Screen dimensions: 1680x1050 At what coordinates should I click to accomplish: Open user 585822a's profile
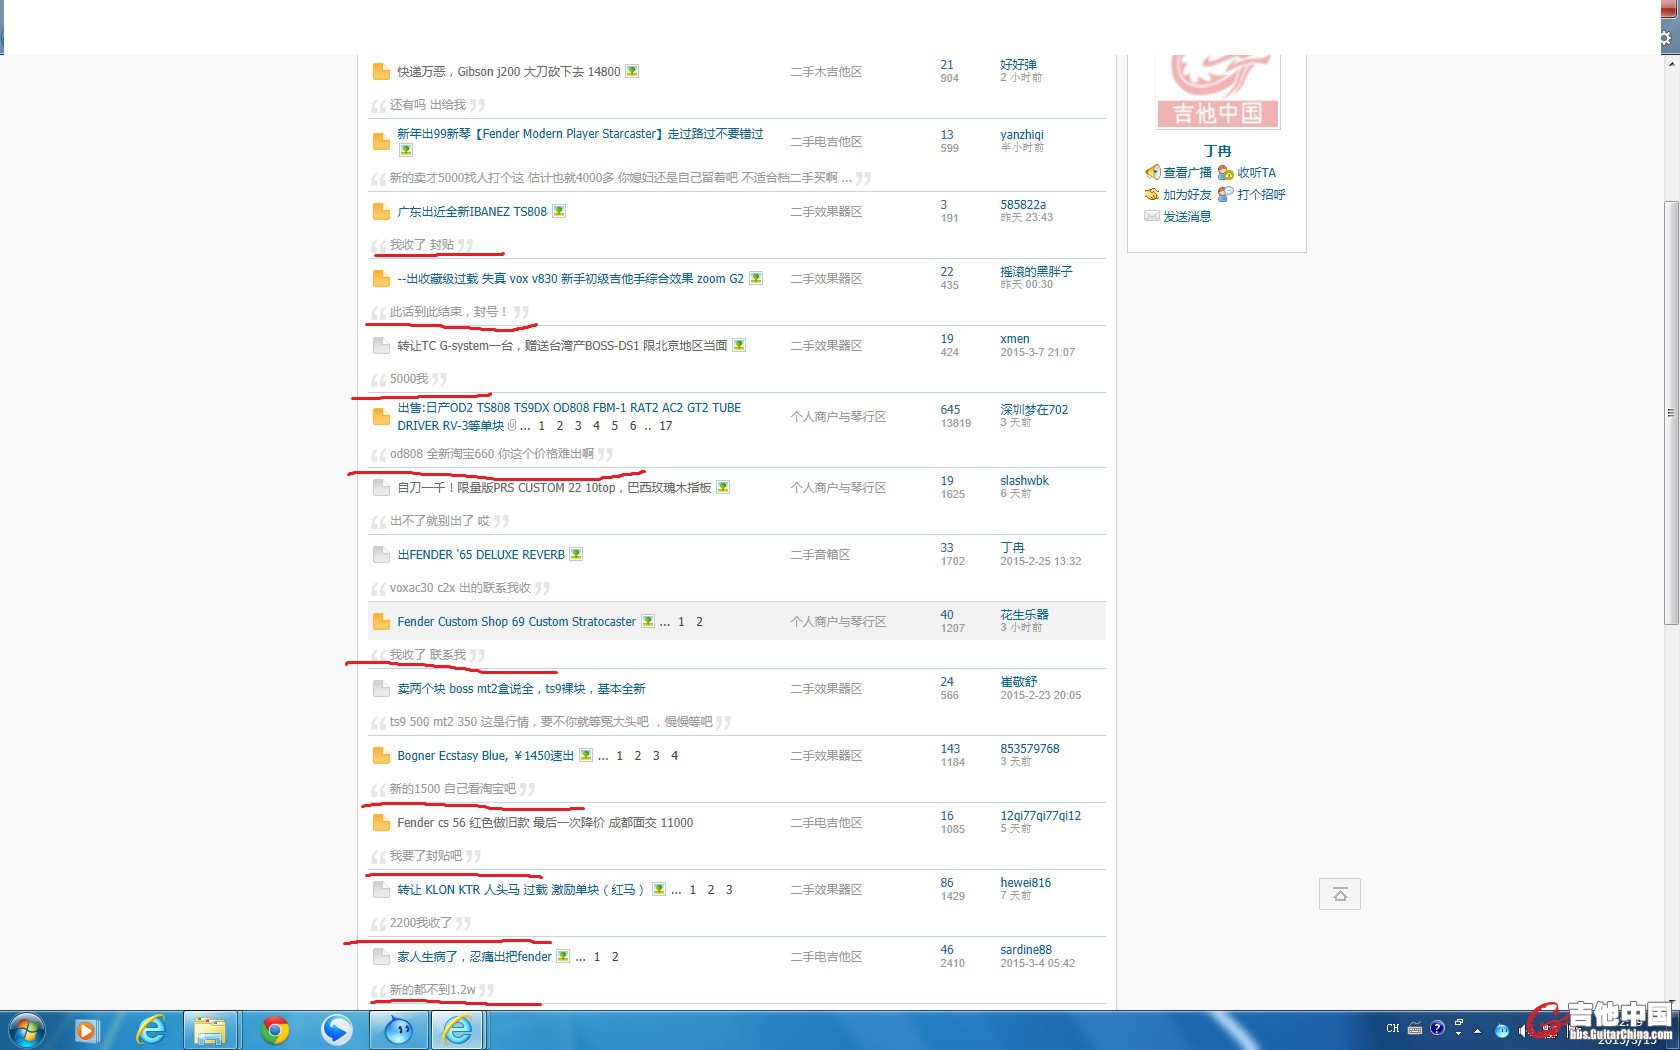pyautogui.click(x=1023, y=205)
